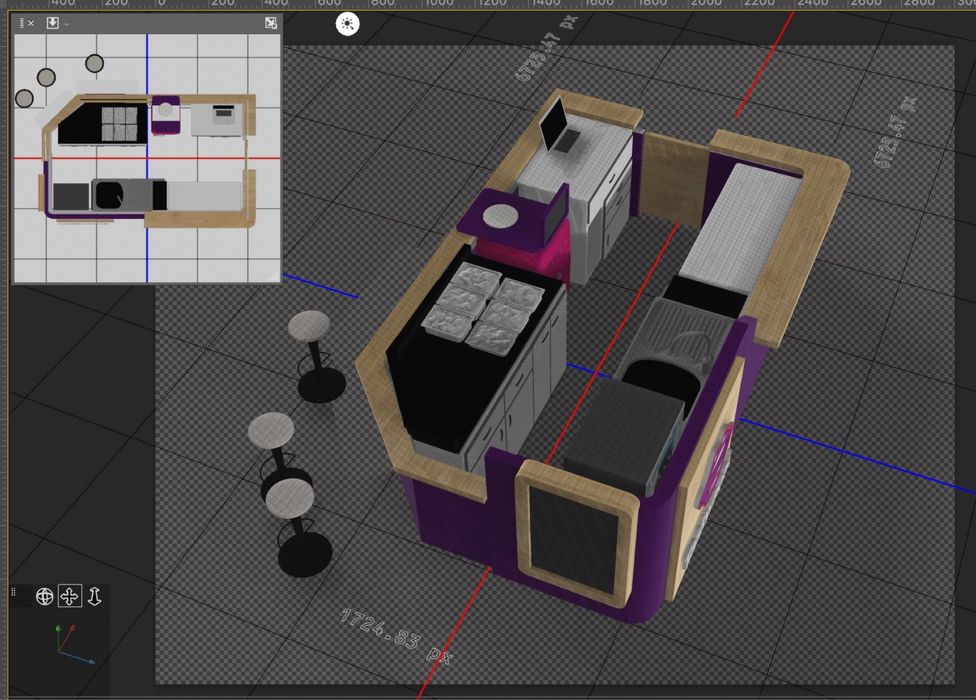Close the secondary view panel

[x=31, y=23]
